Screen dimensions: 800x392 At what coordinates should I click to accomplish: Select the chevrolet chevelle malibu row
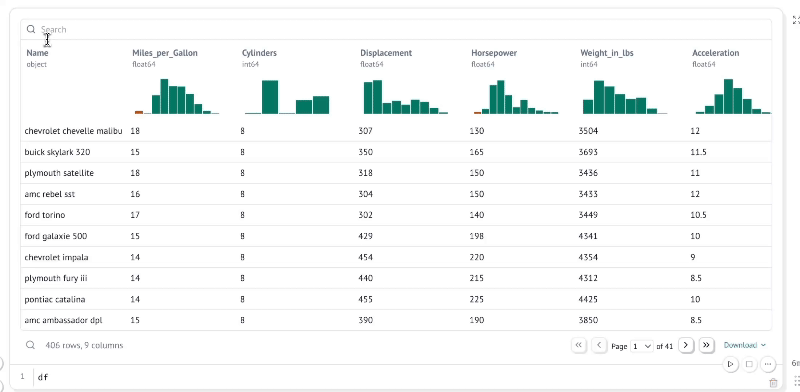click(x=396, y=131)
